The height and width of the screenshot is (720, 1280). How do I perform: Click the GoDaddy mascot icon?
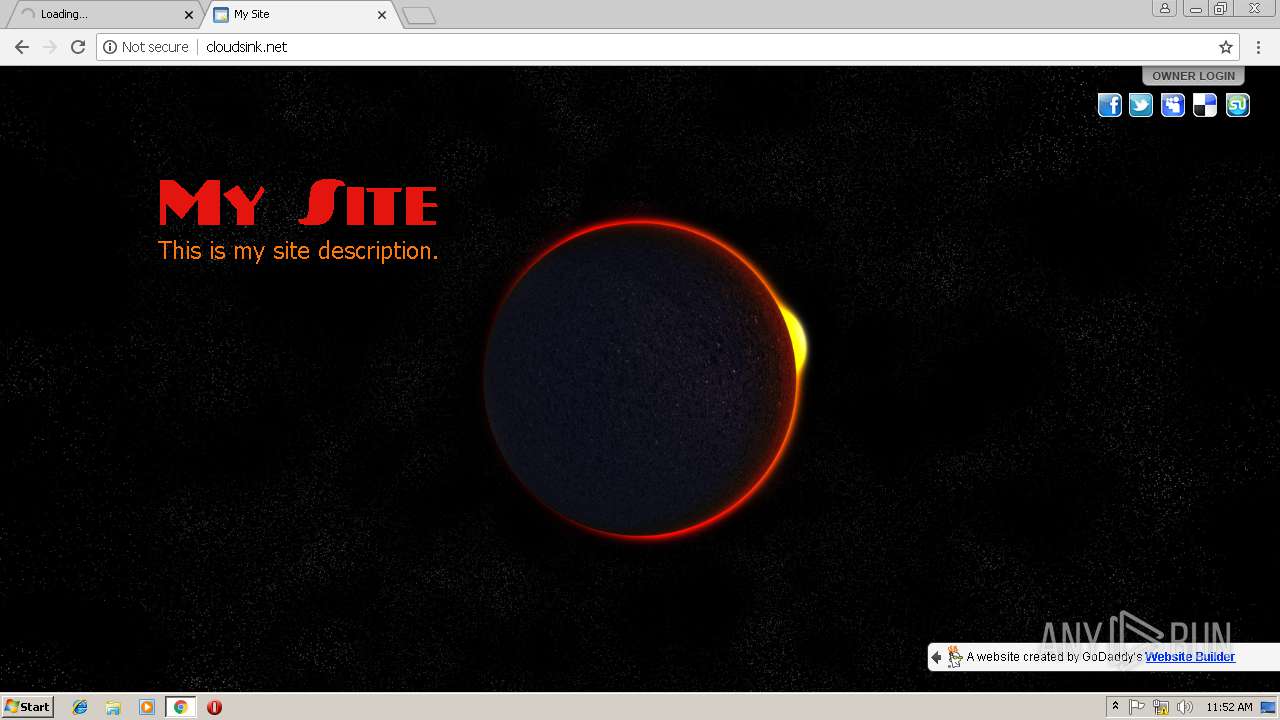click(x=955, y=657)
